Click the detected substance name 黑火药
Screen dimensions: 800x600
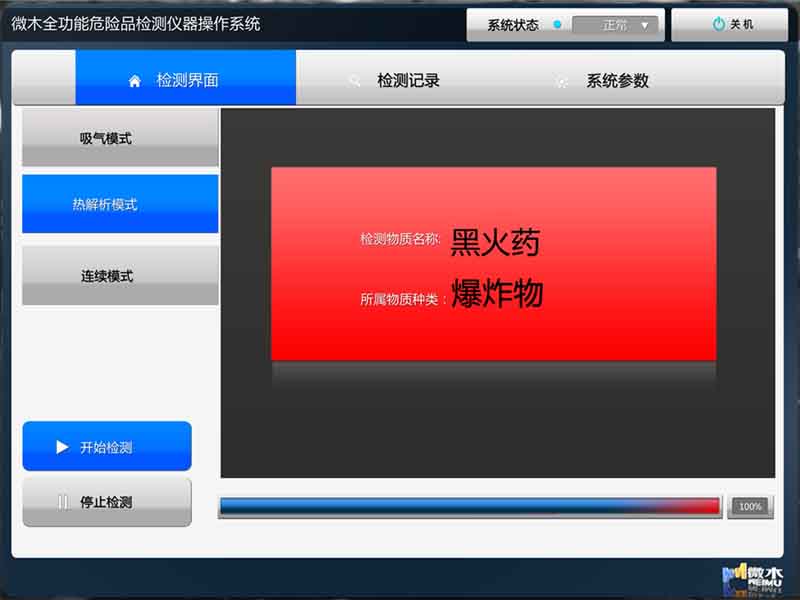[x=495, y=241]
